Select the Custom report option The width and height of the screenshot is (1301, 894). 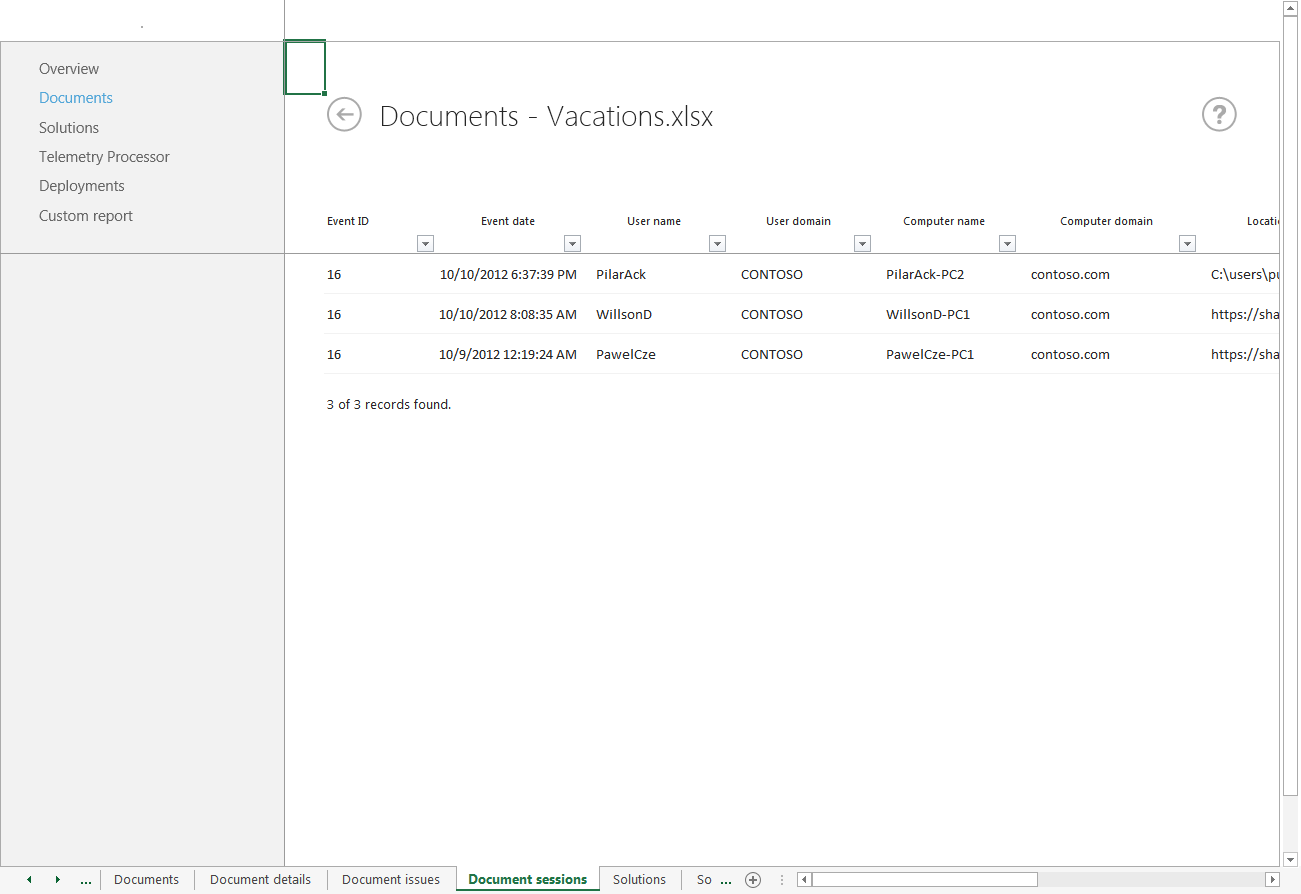(x=85, y=215)
